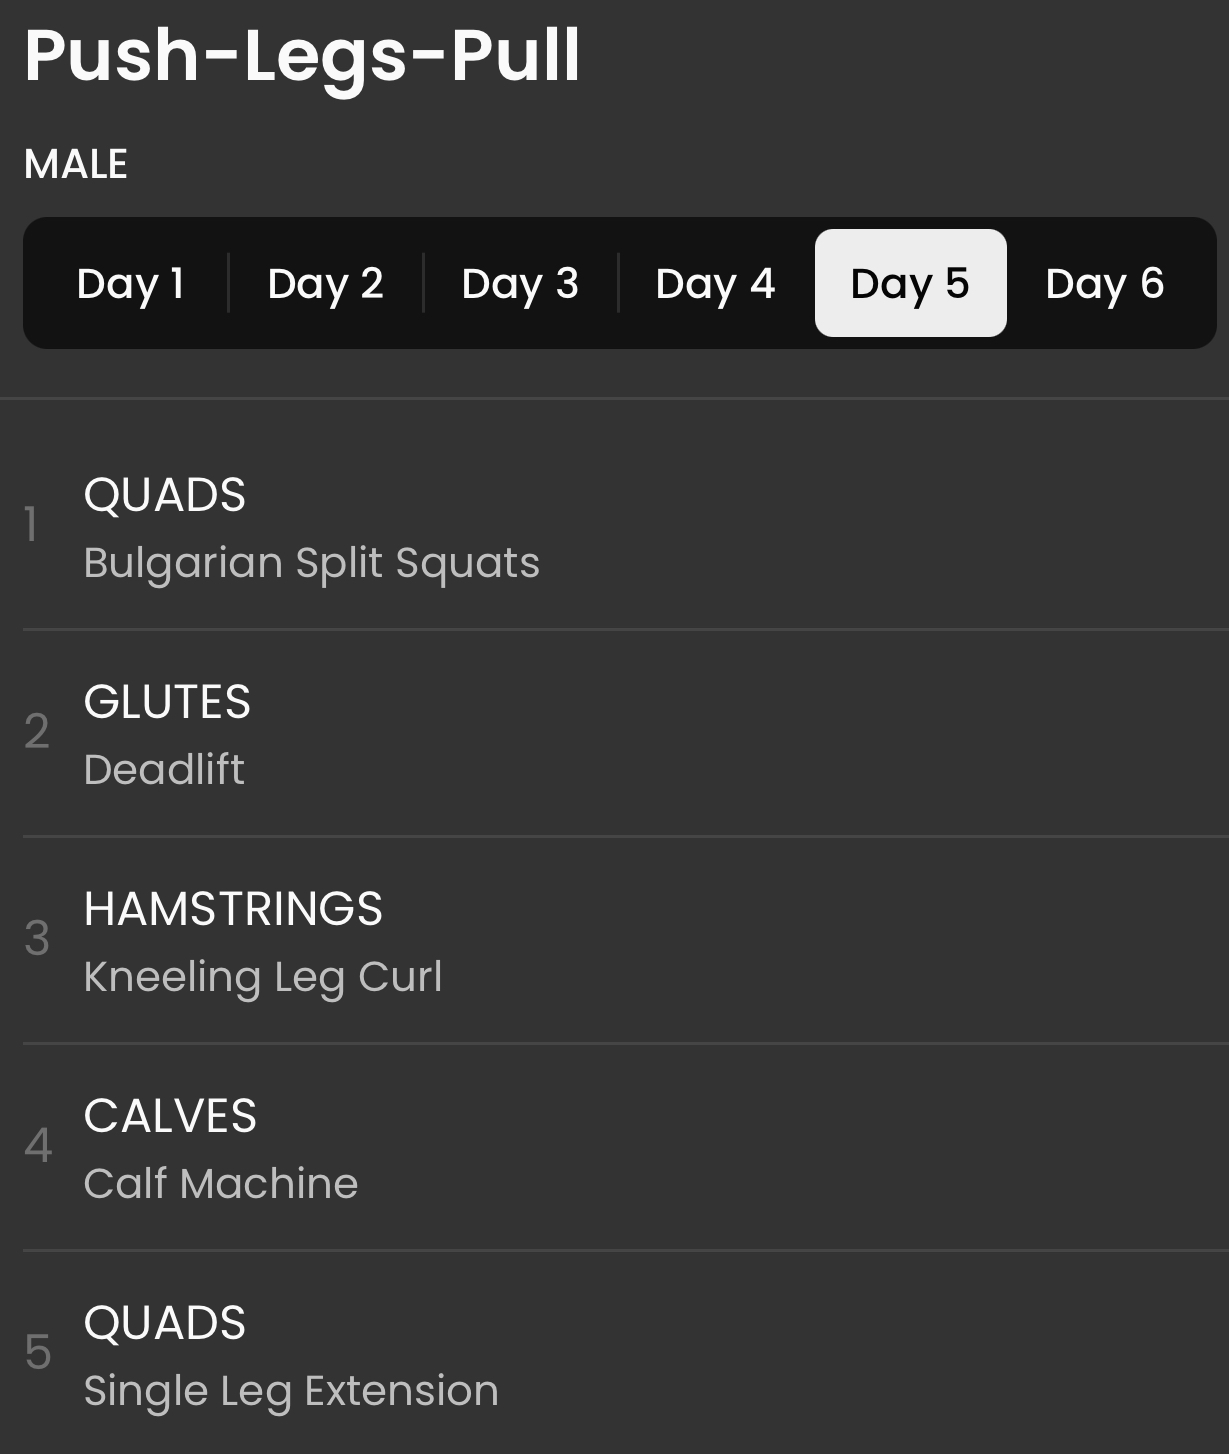Viewport: 1229px width, 1454px height.
Task: Switch to the Day 1 tab
Action: (130, 283)
